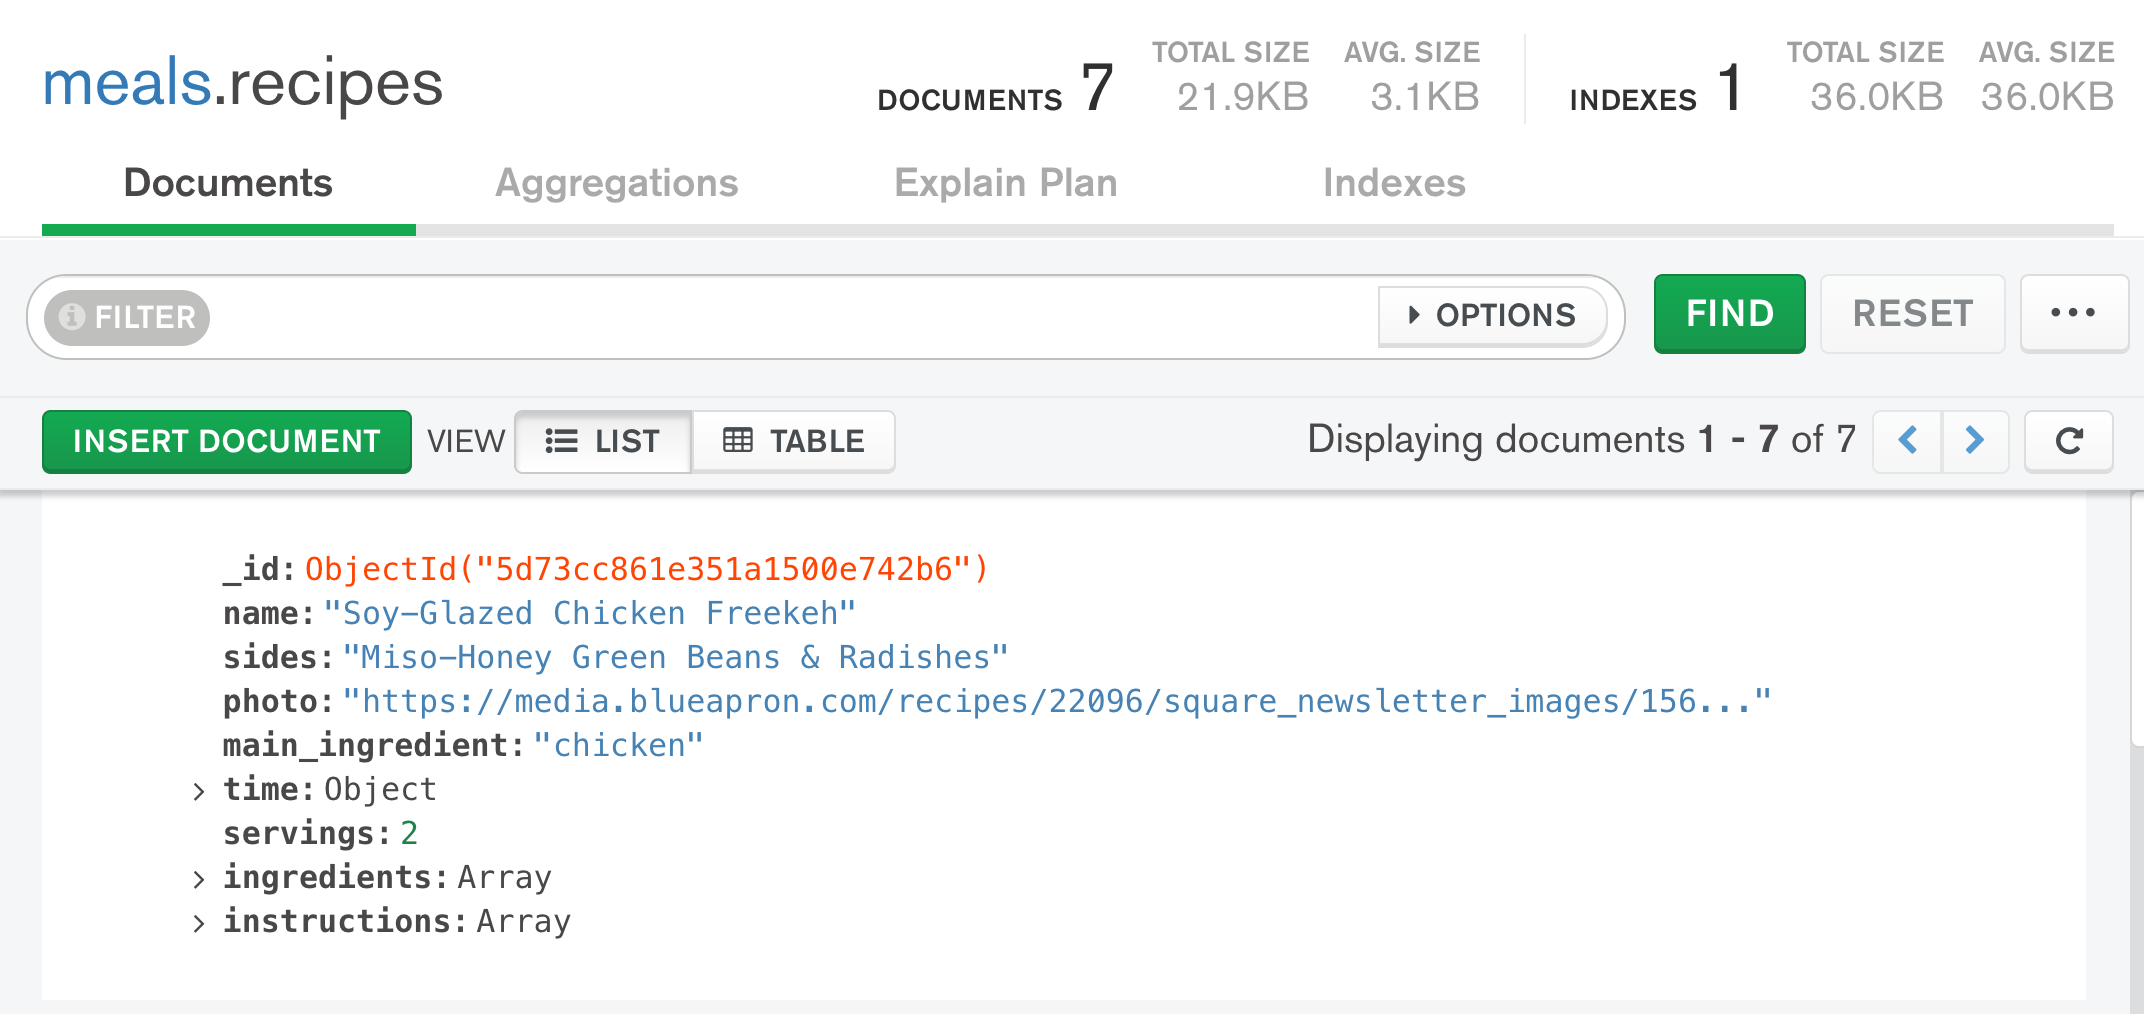Expand the time Object field
Image resolution: width=2144 pixels, height=1014 pixels.
click(199, 791)
